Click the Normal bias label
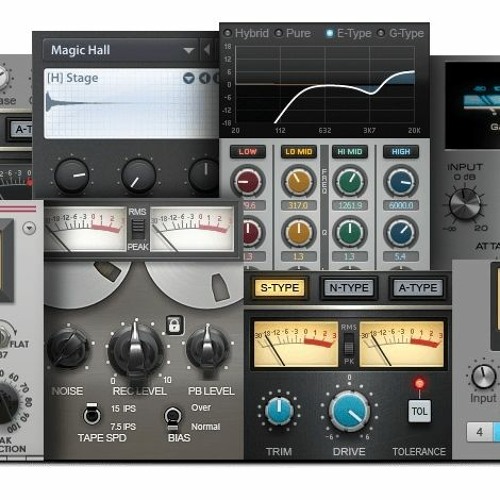Image resolution: width=500 pixels, height=500 pixels. tap(205, 427)
